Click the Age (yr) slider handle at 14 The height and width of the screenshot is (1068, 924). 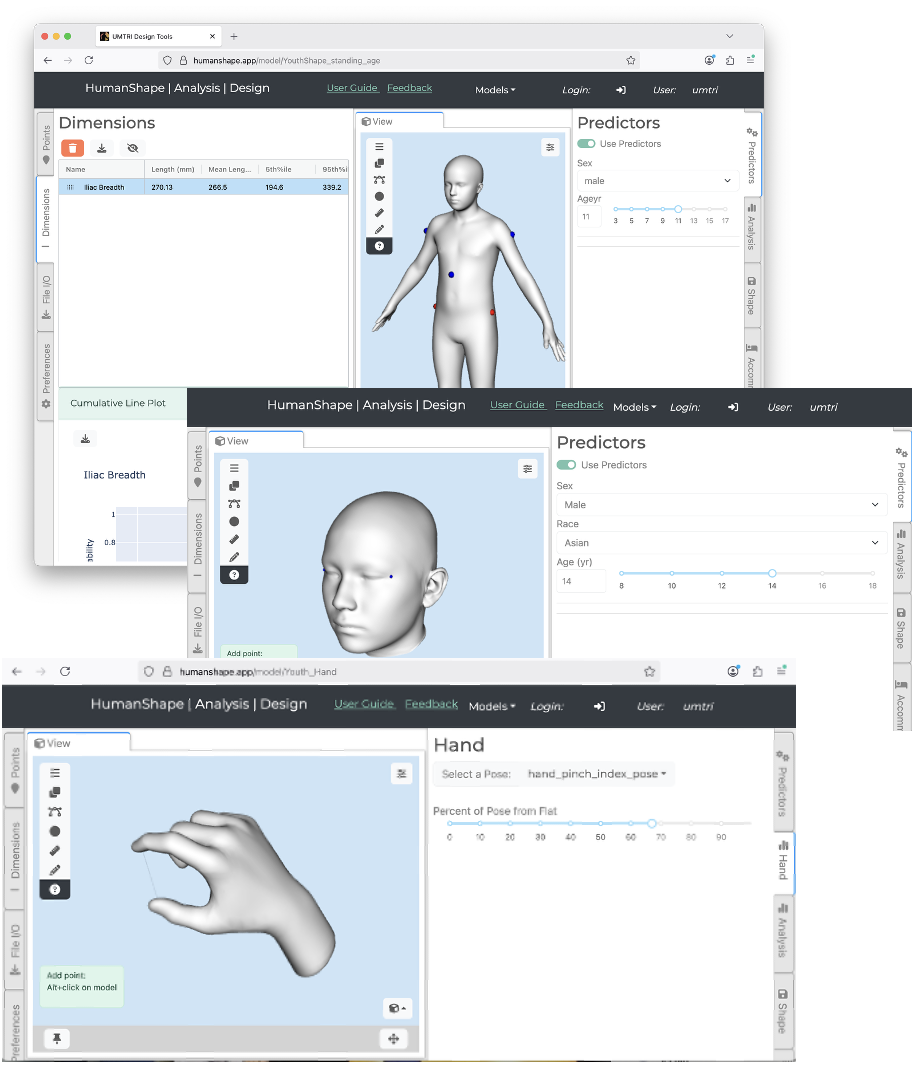[772, 574]
